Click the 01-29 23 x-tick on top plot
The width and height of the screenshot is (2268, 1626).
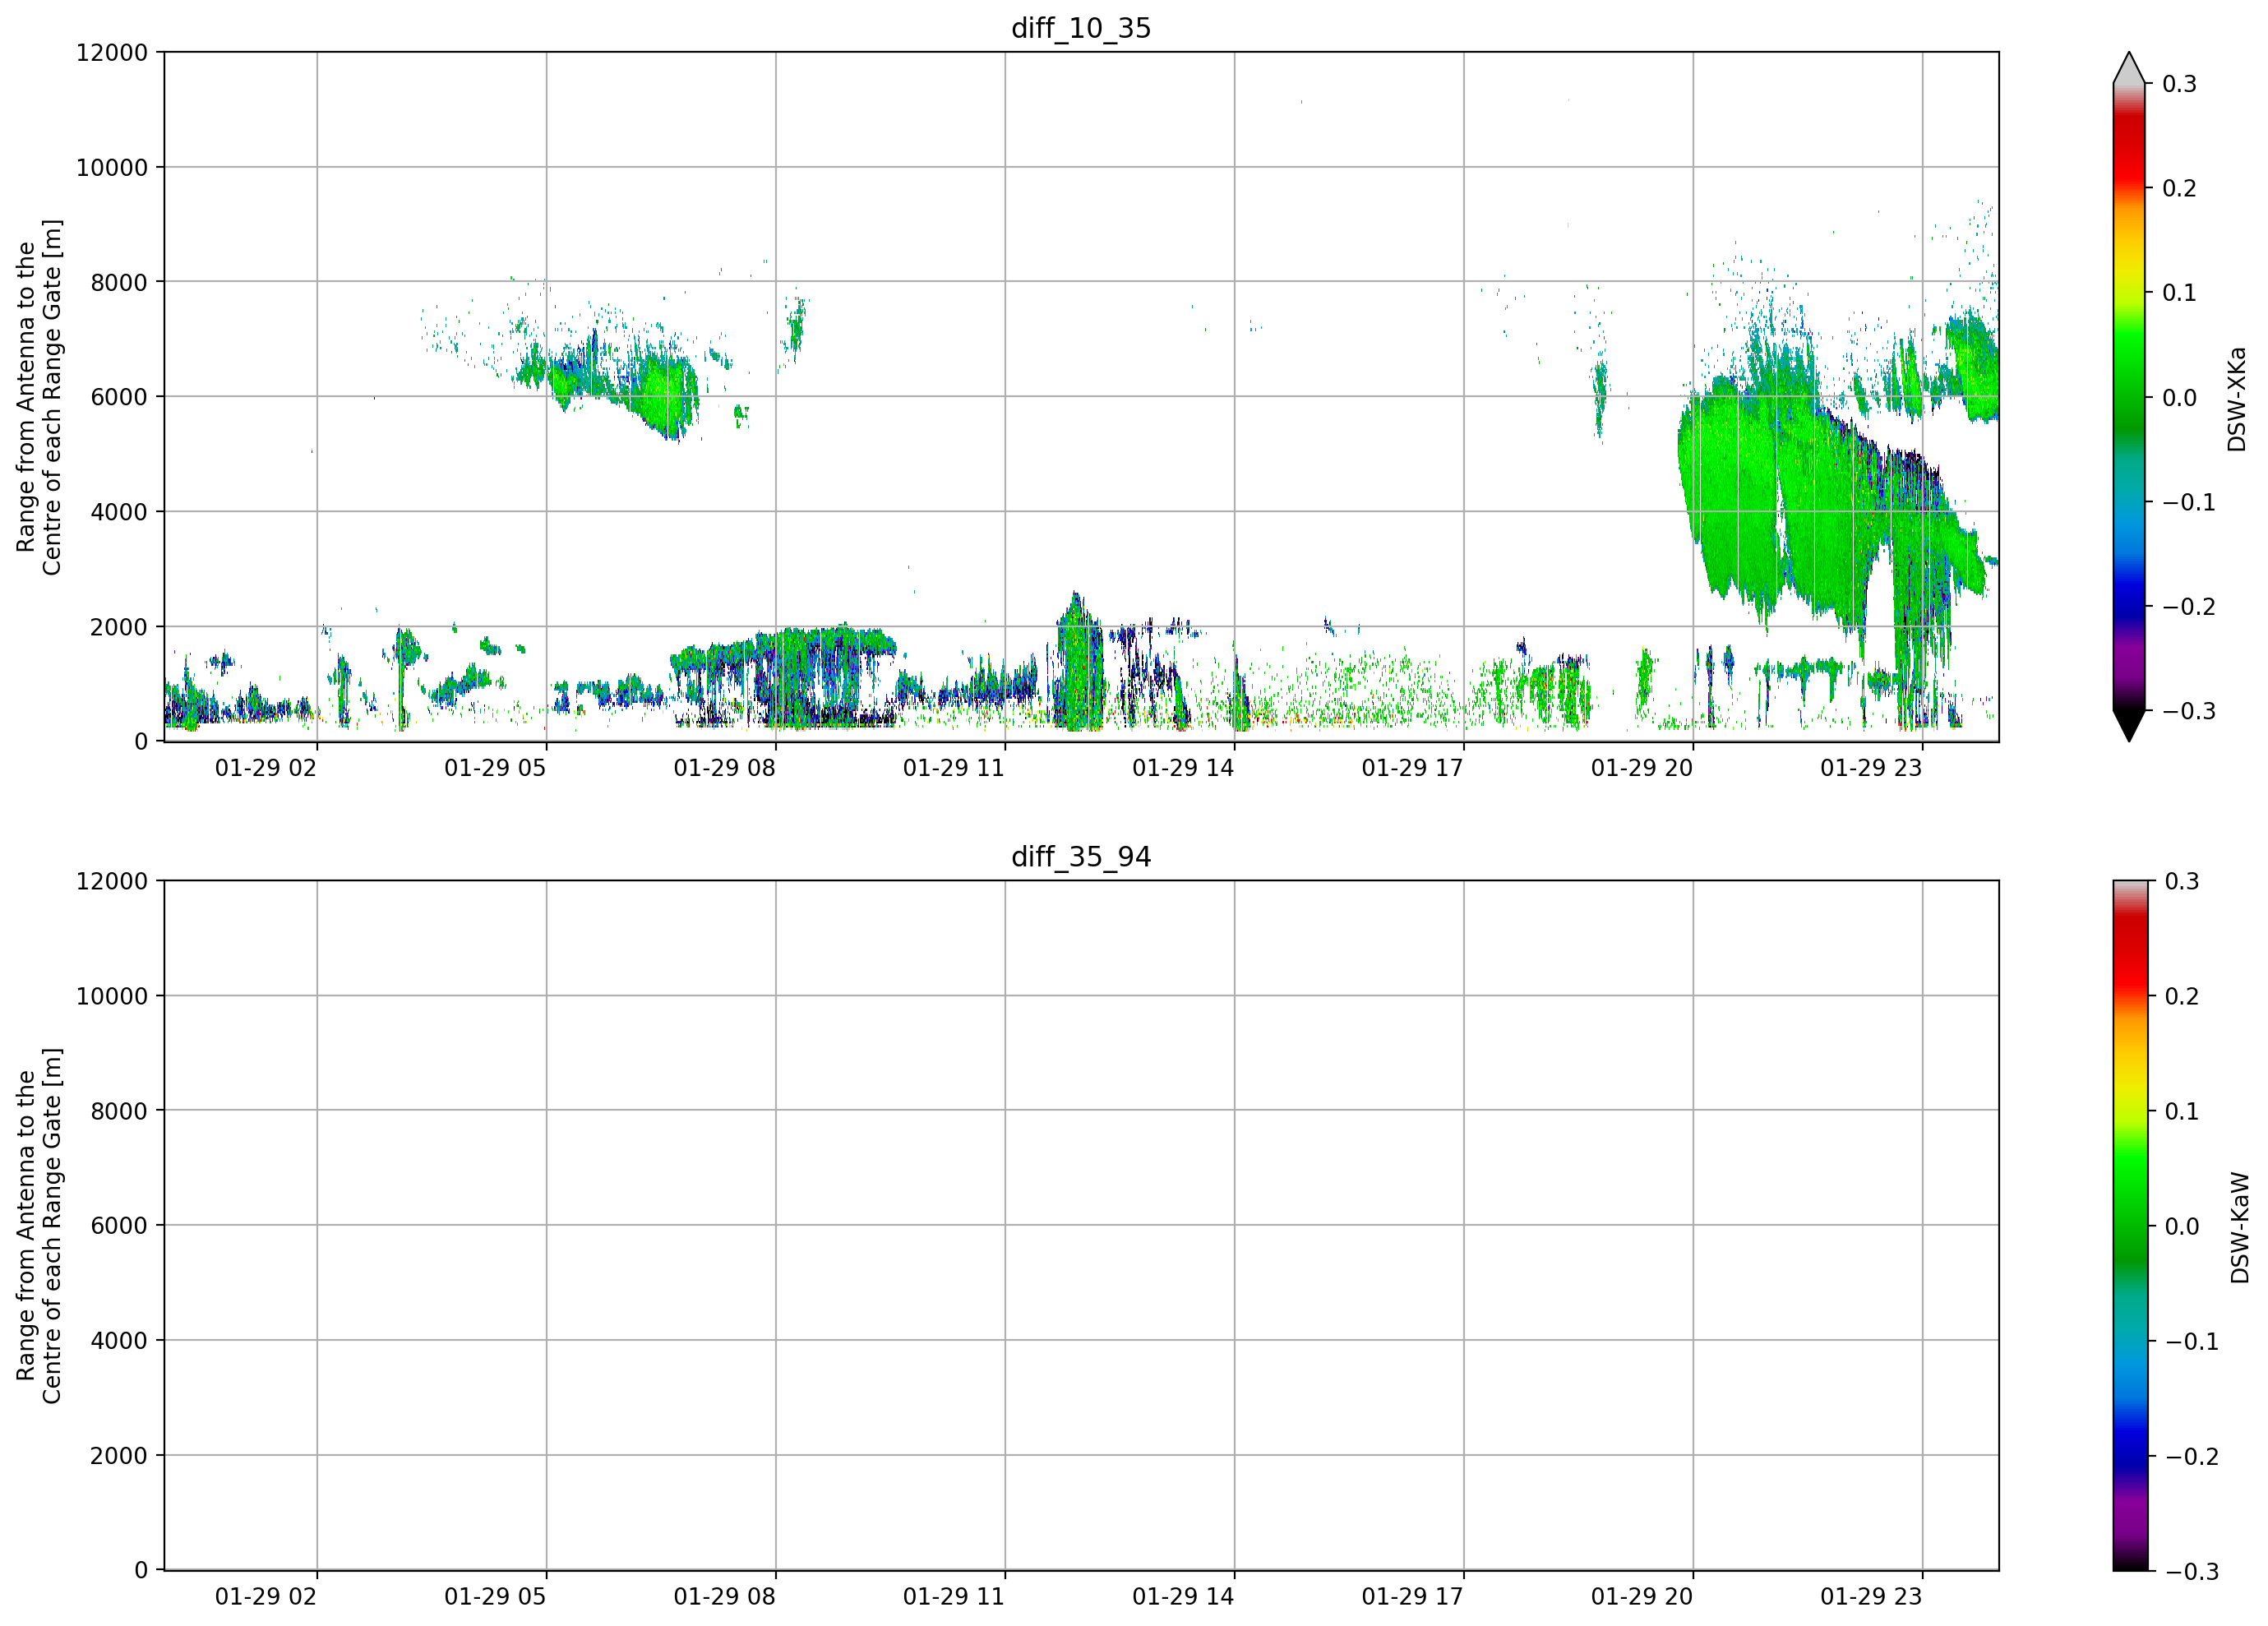click(x=1871, y=768)
